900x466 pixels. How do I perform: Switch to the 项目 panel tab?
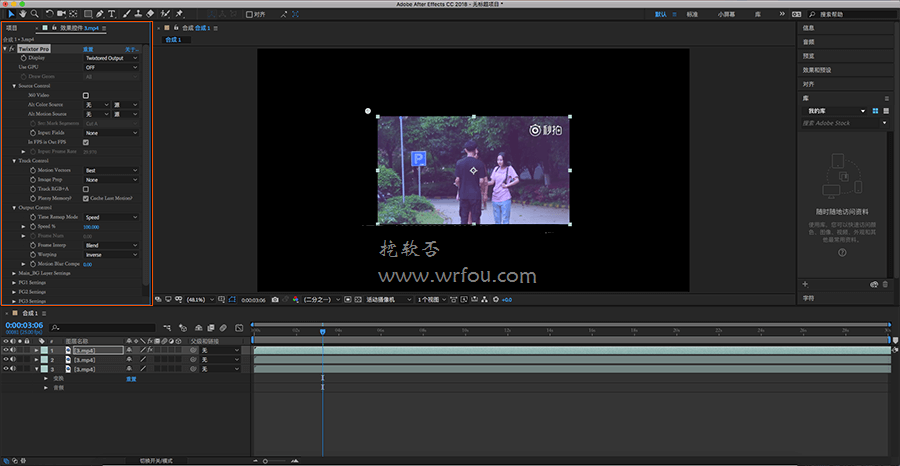12,28
